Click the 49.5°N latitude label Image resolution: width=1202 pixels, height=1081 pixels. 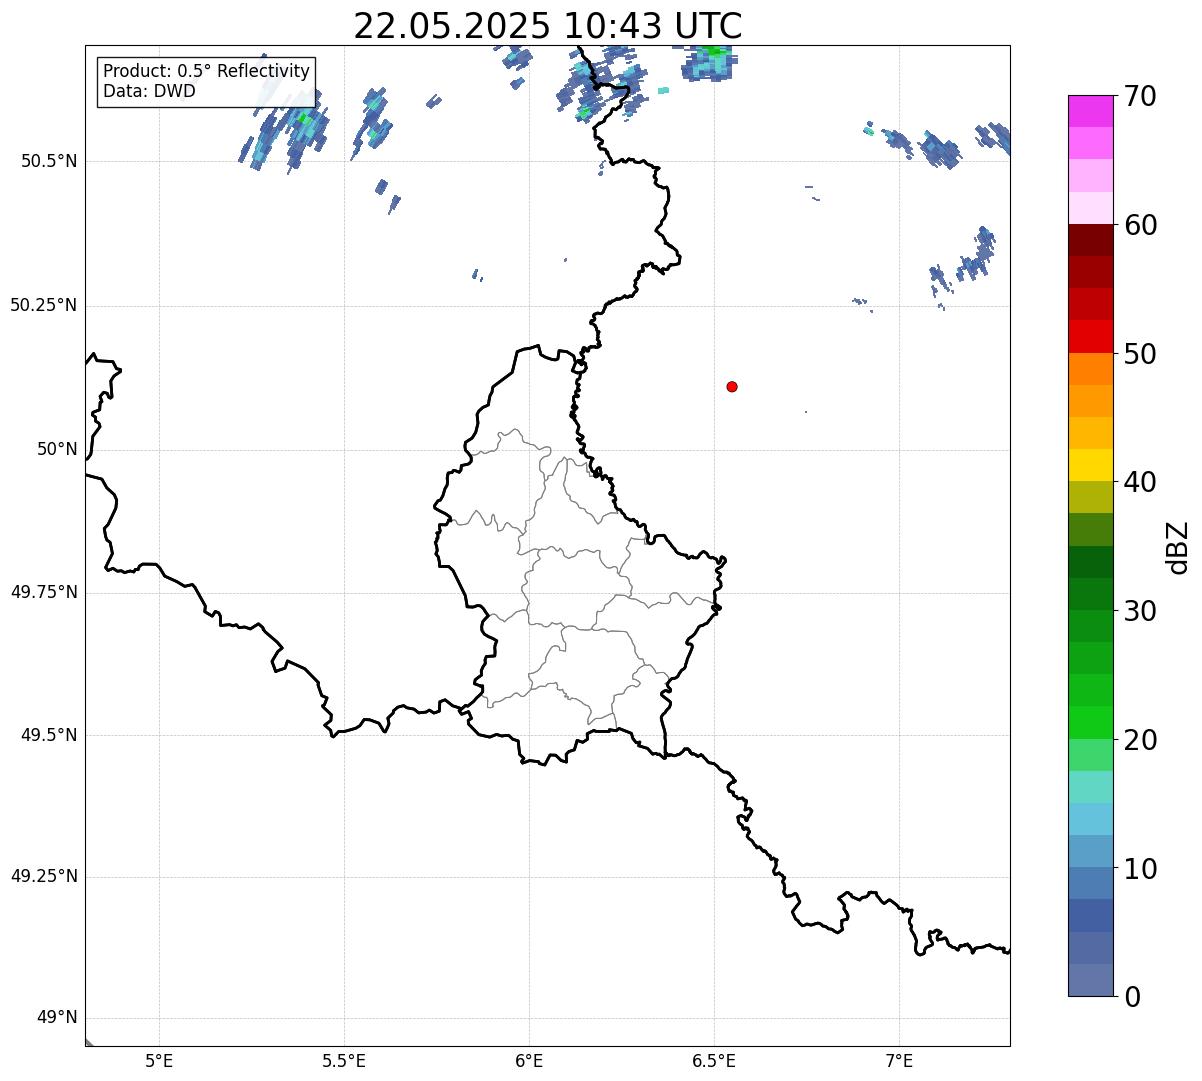click(x=48, y=735)
